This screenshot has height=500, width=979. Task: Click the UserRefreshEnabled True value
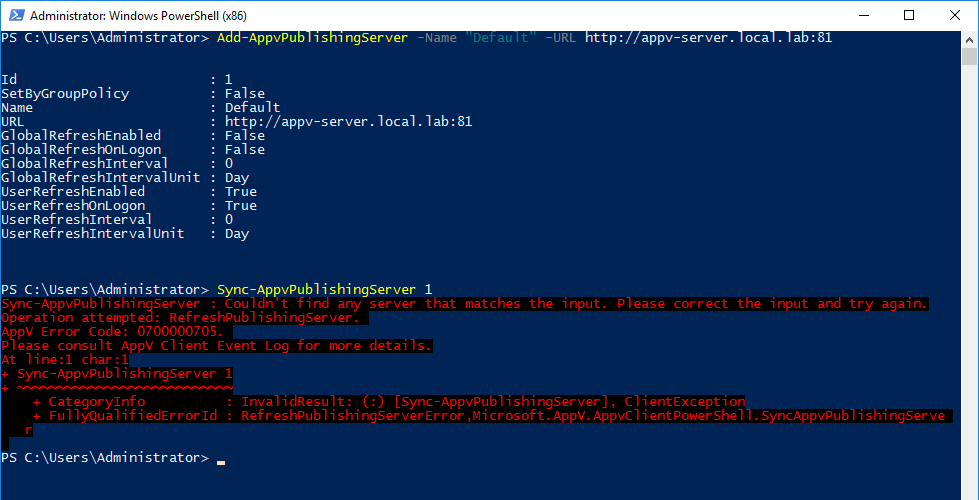click(x=240, y=192)
